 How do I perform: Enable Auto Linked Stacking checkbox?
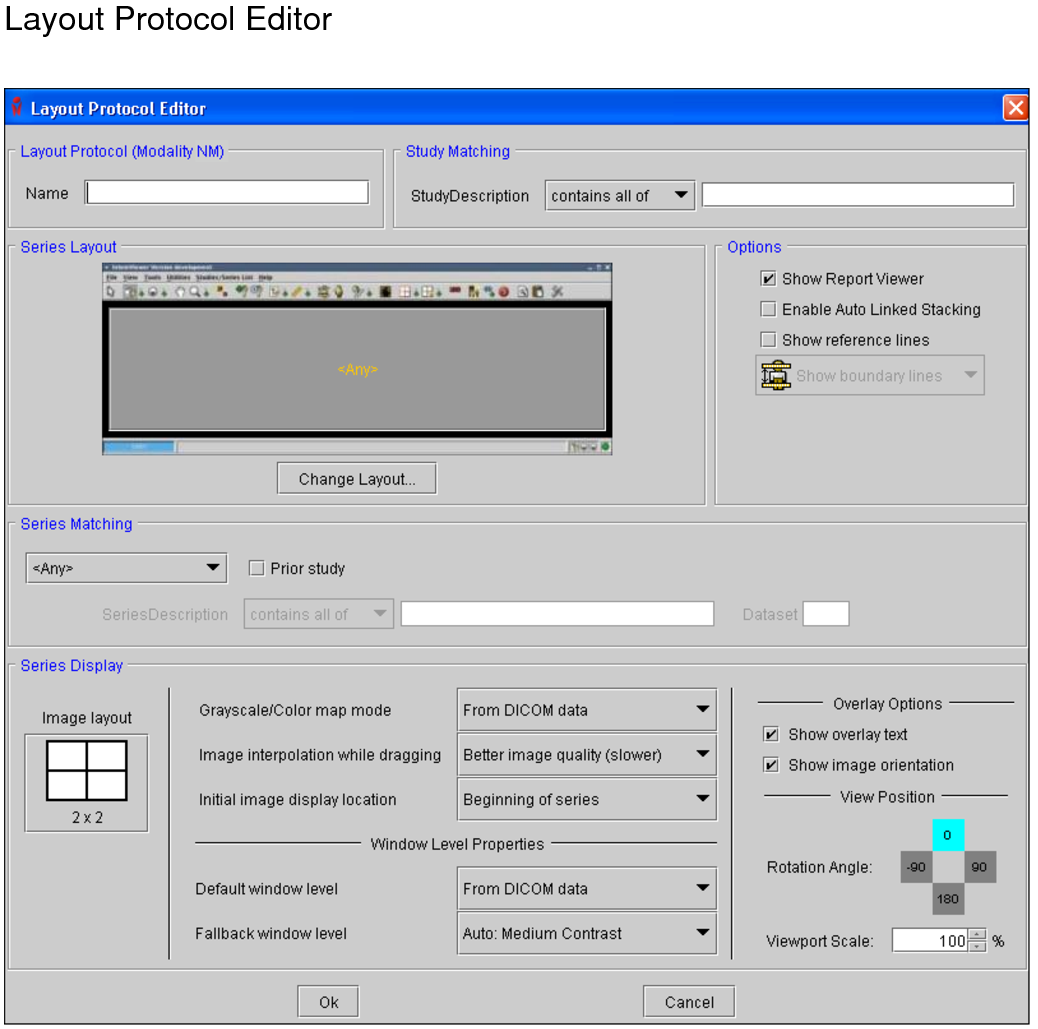(768, 310)
